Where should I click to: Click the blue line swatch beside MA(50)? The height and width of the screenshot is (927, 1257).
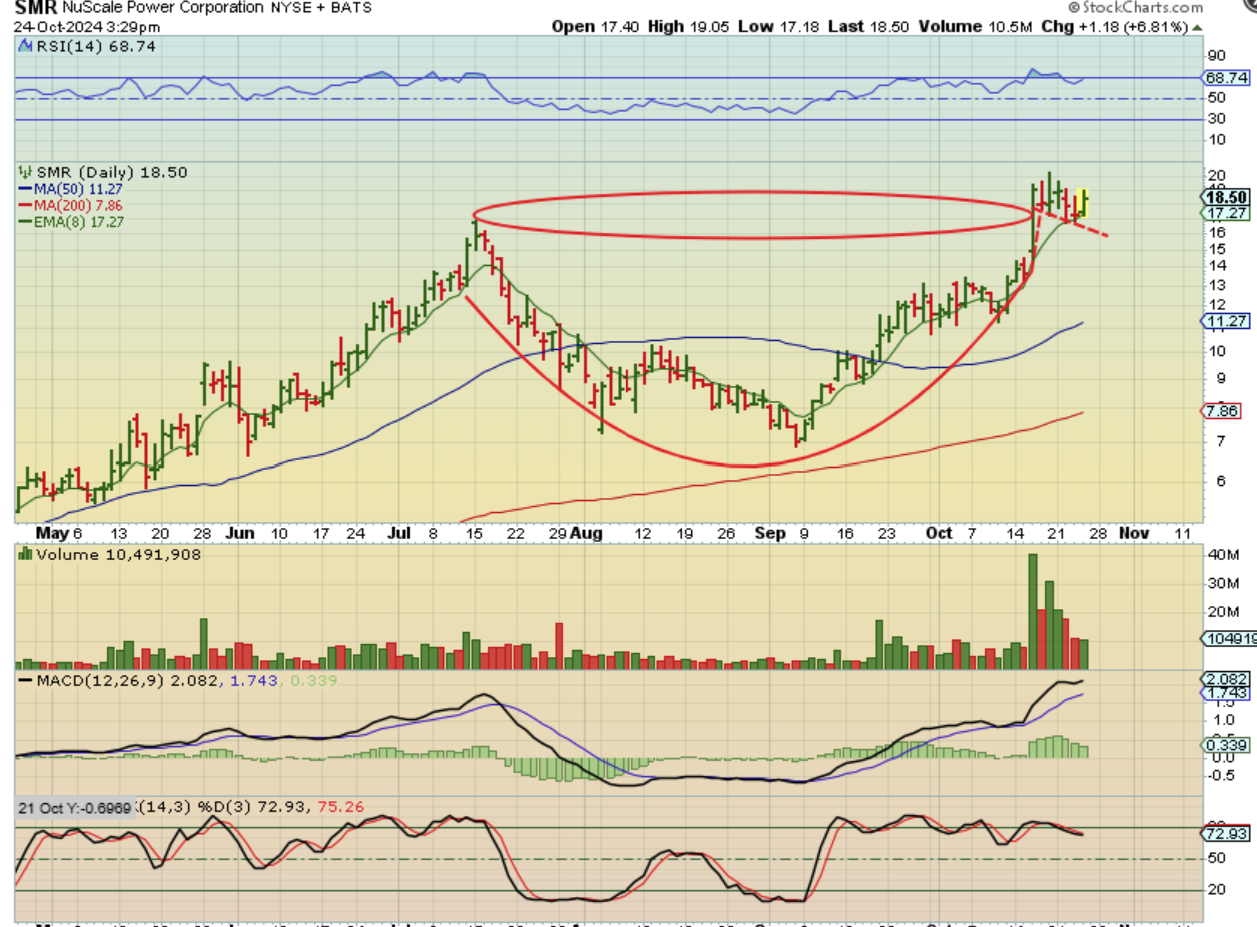pos(25,189)
